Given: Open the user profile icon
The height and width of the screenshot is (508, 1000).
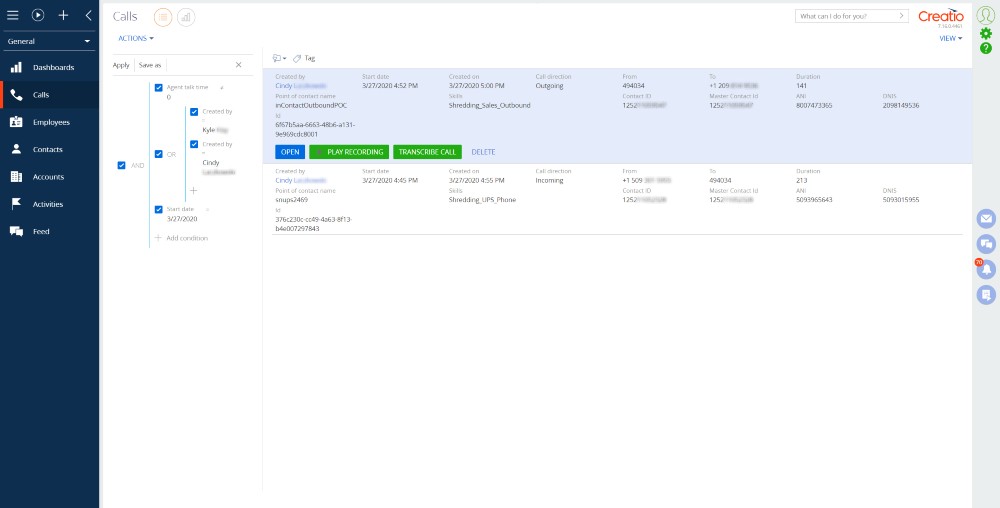Looking at the screenshot, I should [986, 15].
